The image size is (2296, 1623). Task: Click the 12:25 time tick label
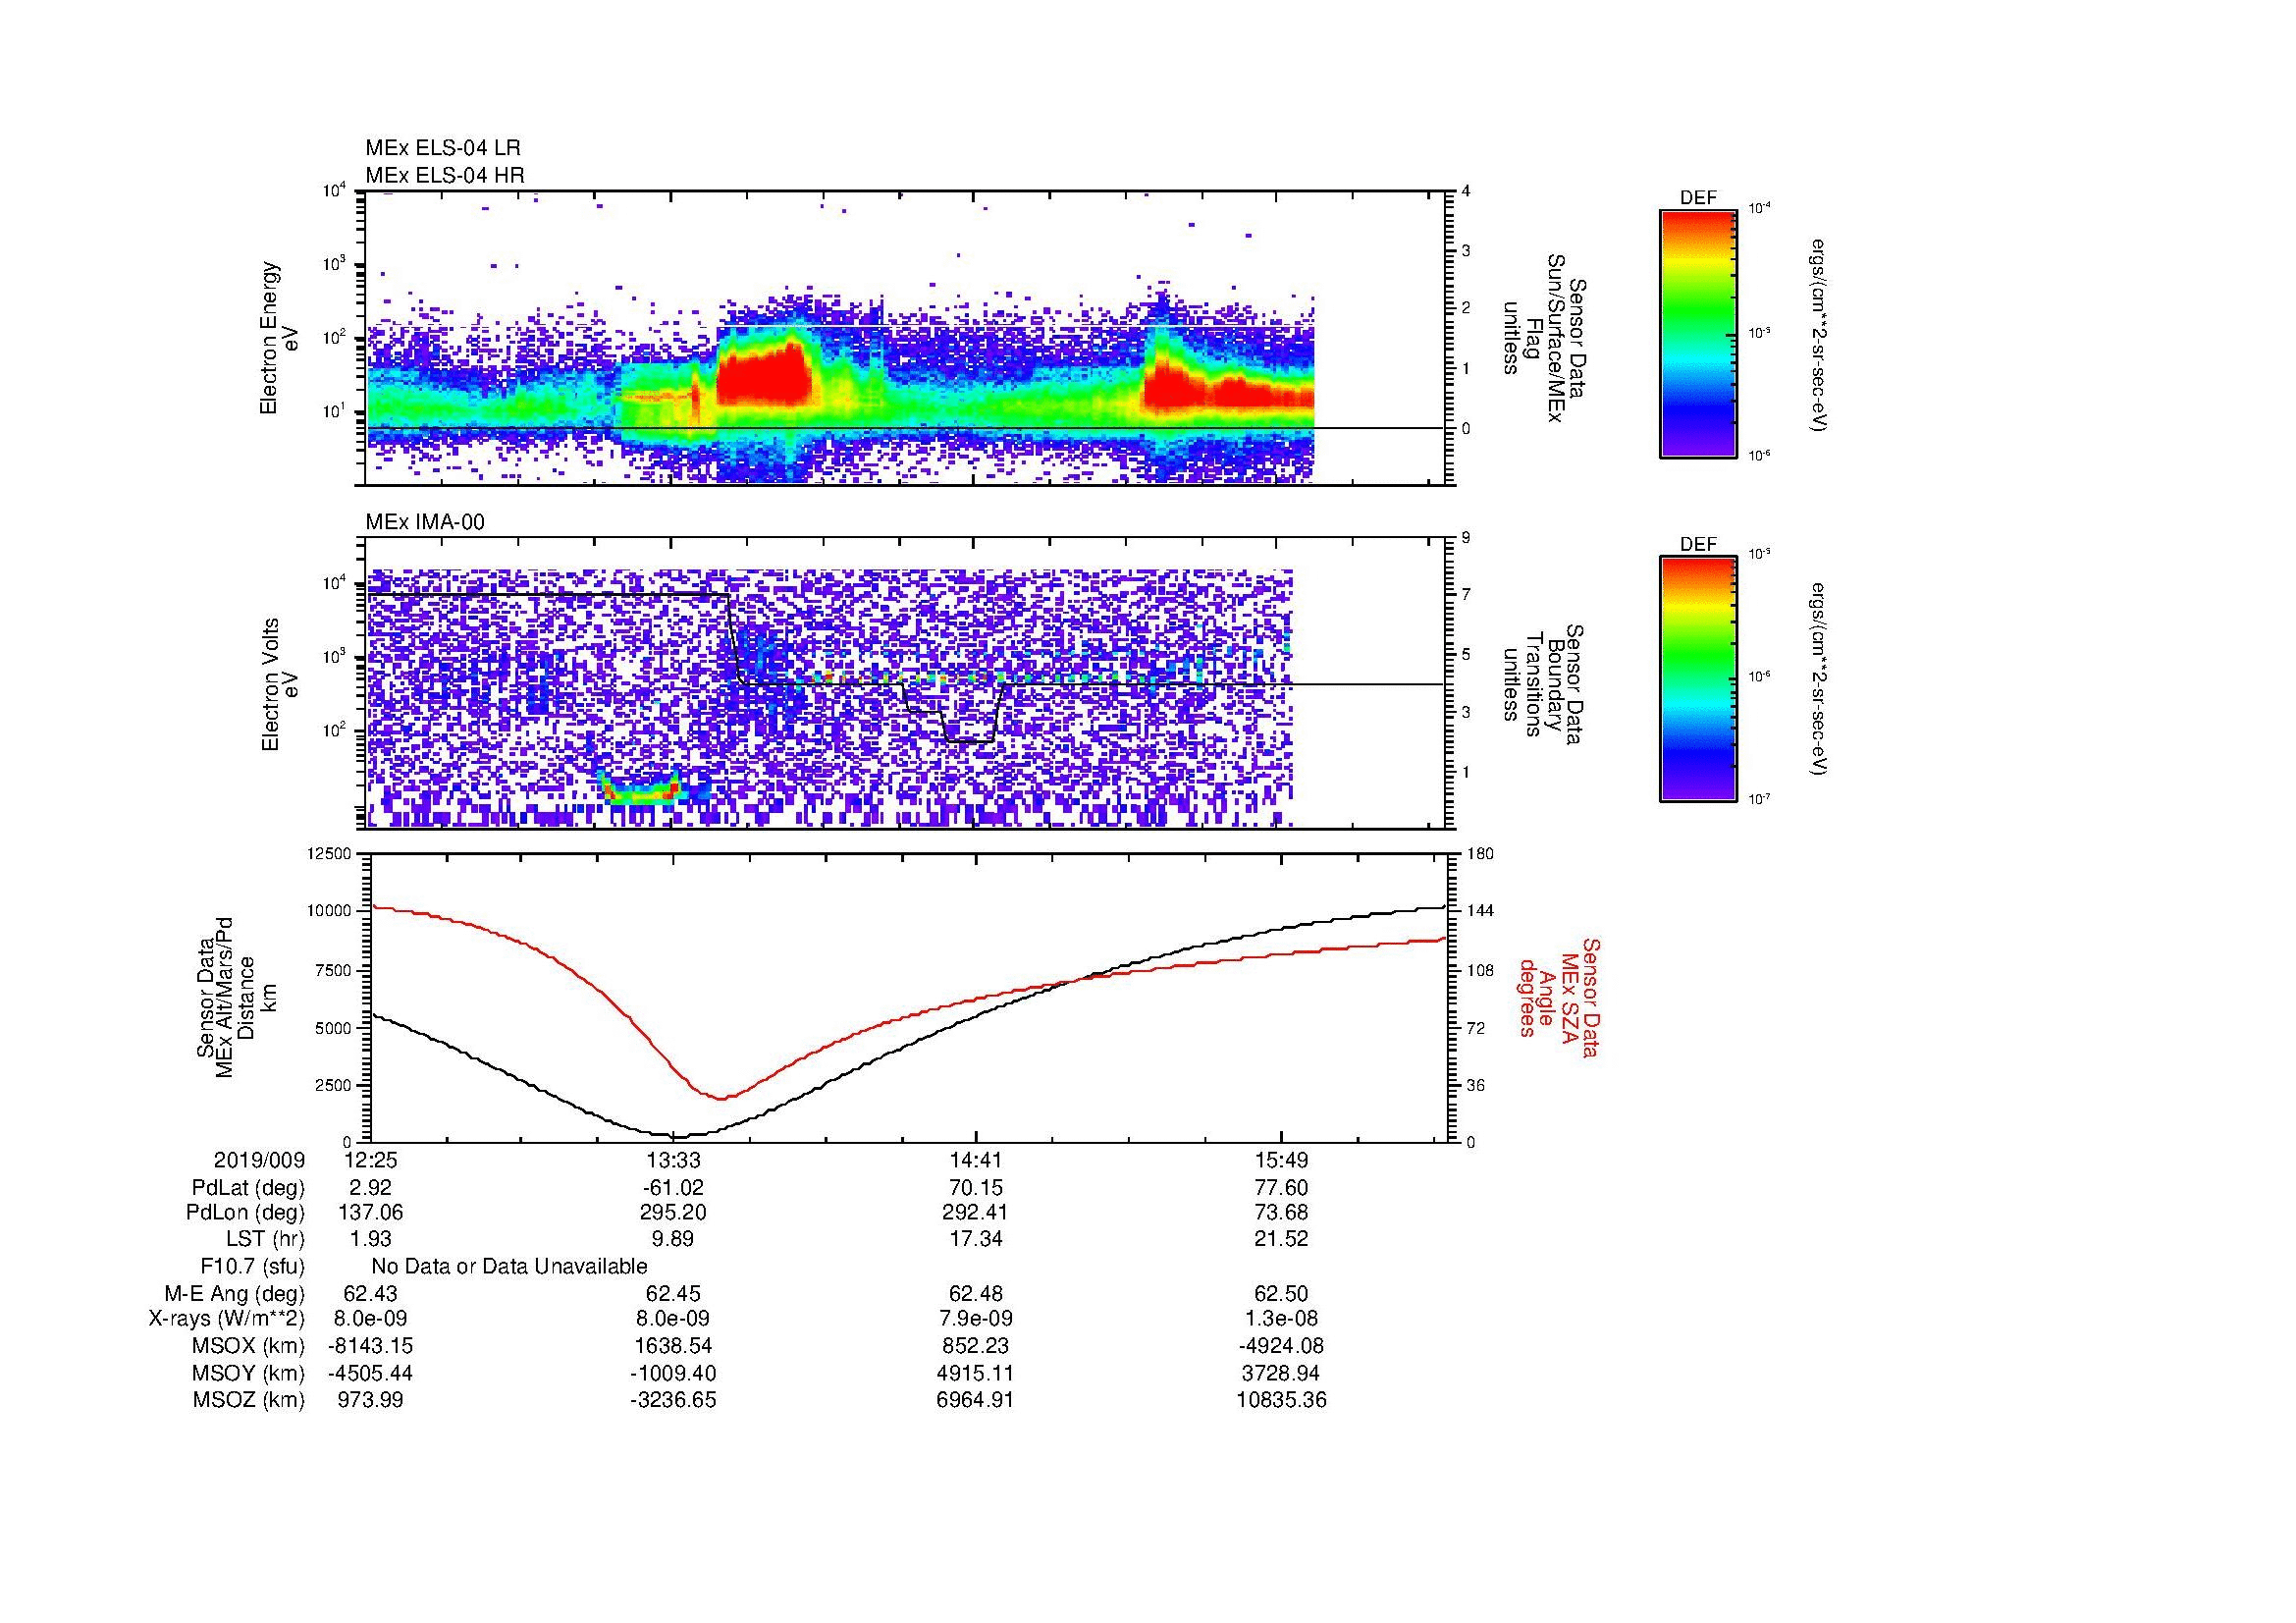click(369, 1160)
